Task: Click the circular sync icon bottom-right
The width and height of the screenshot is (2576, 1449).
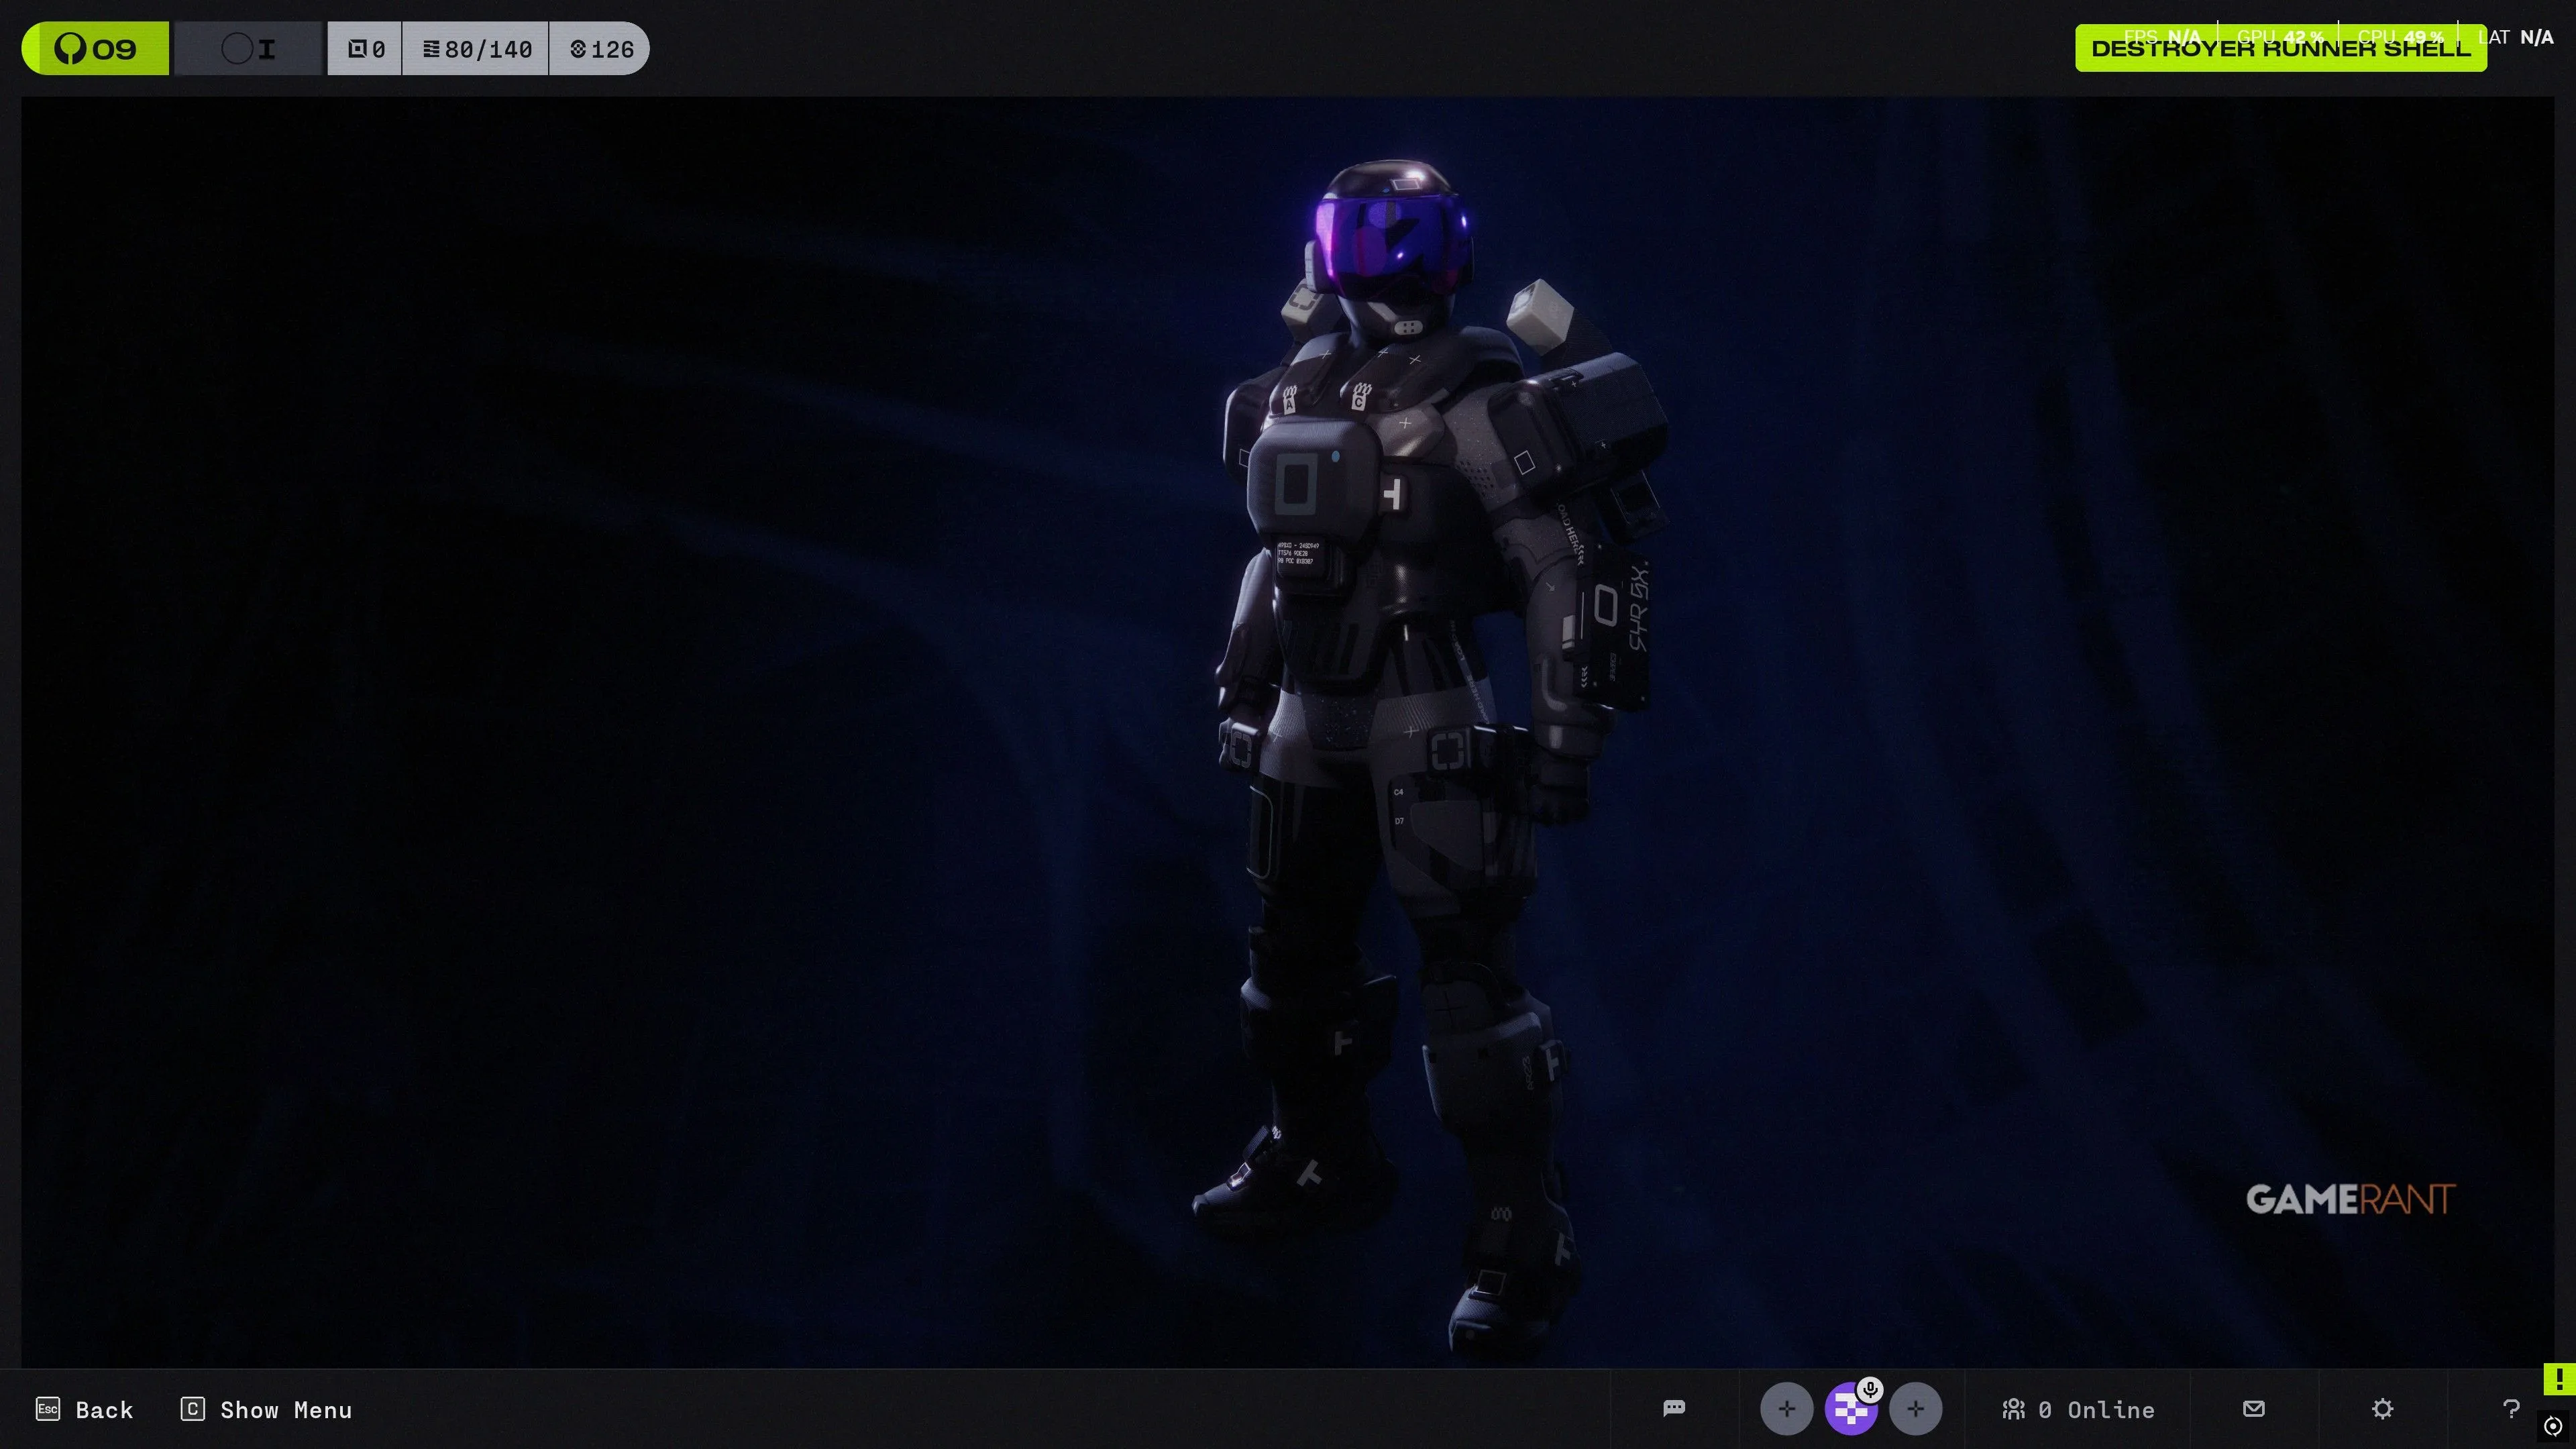Action: [2553, 1426]
